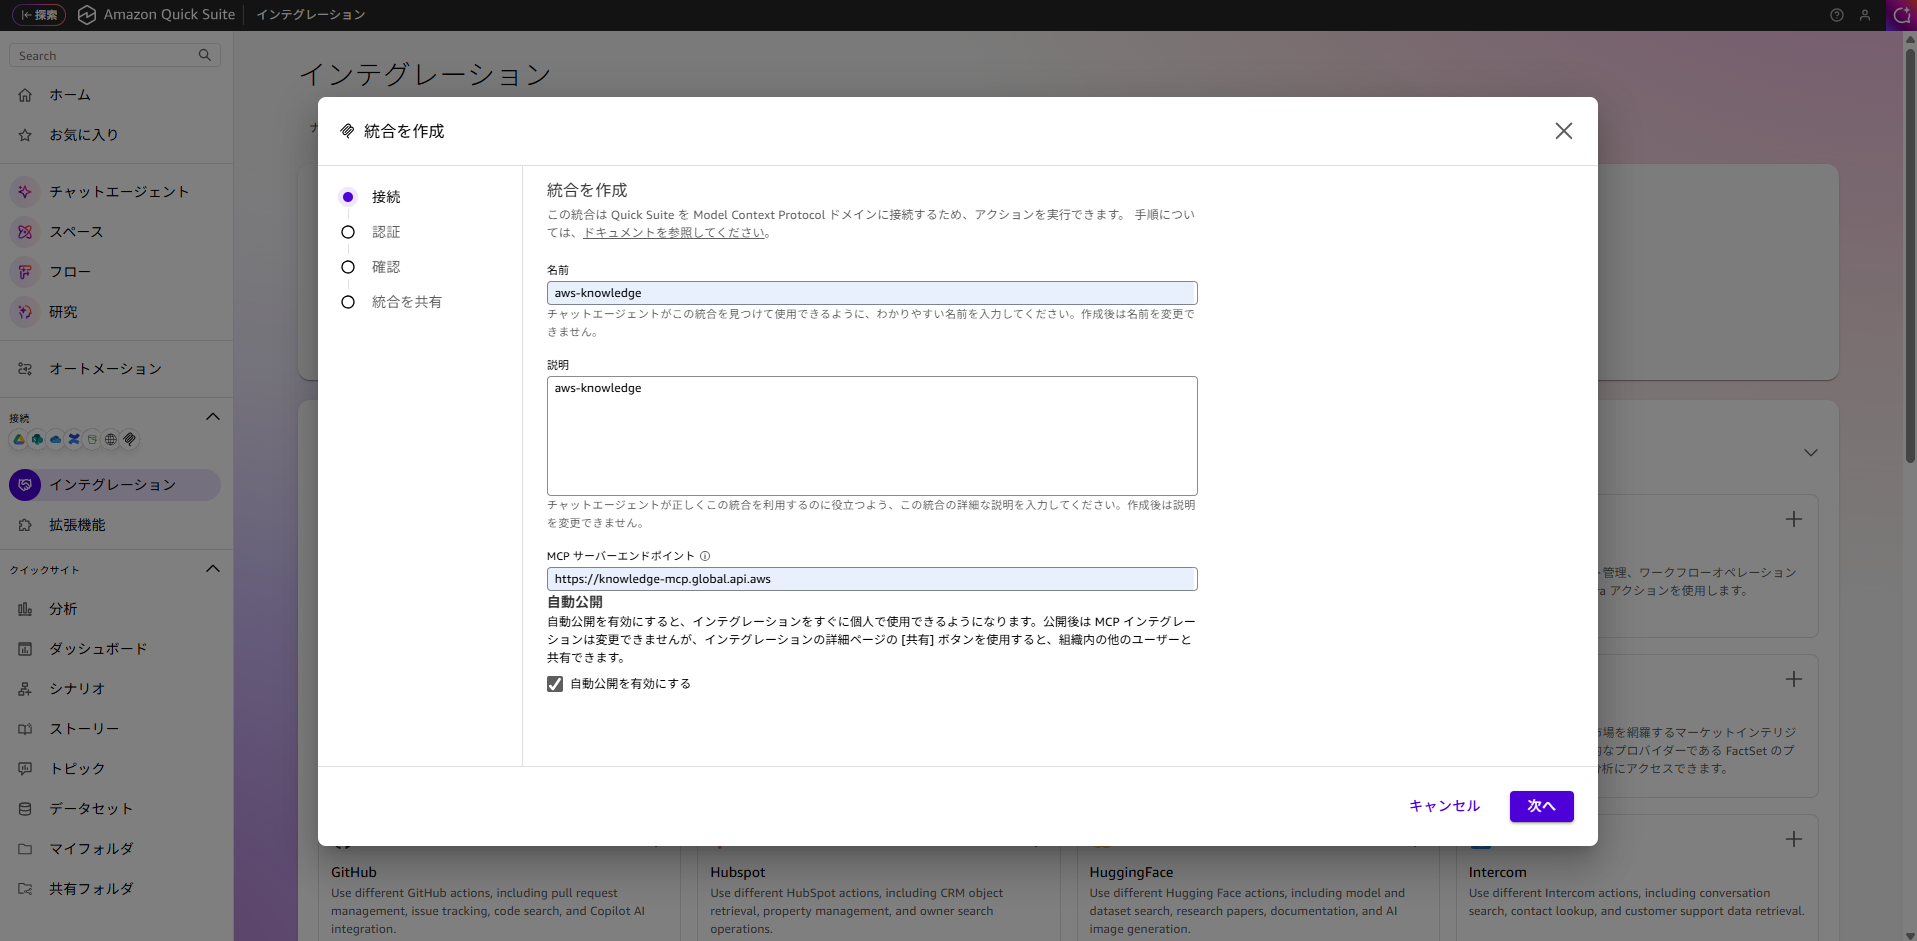The width and height of the screenshot is (1917, 941).
Task: Open スペース in the sidebar
Action: pyautogui.click(x=76, y=232)
